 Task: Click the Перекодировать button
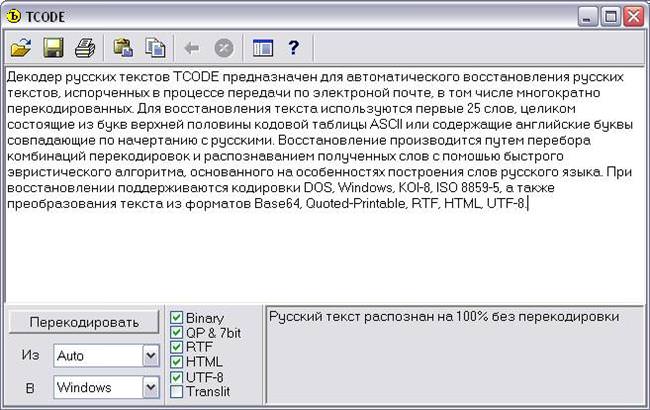tap(84, 322)
